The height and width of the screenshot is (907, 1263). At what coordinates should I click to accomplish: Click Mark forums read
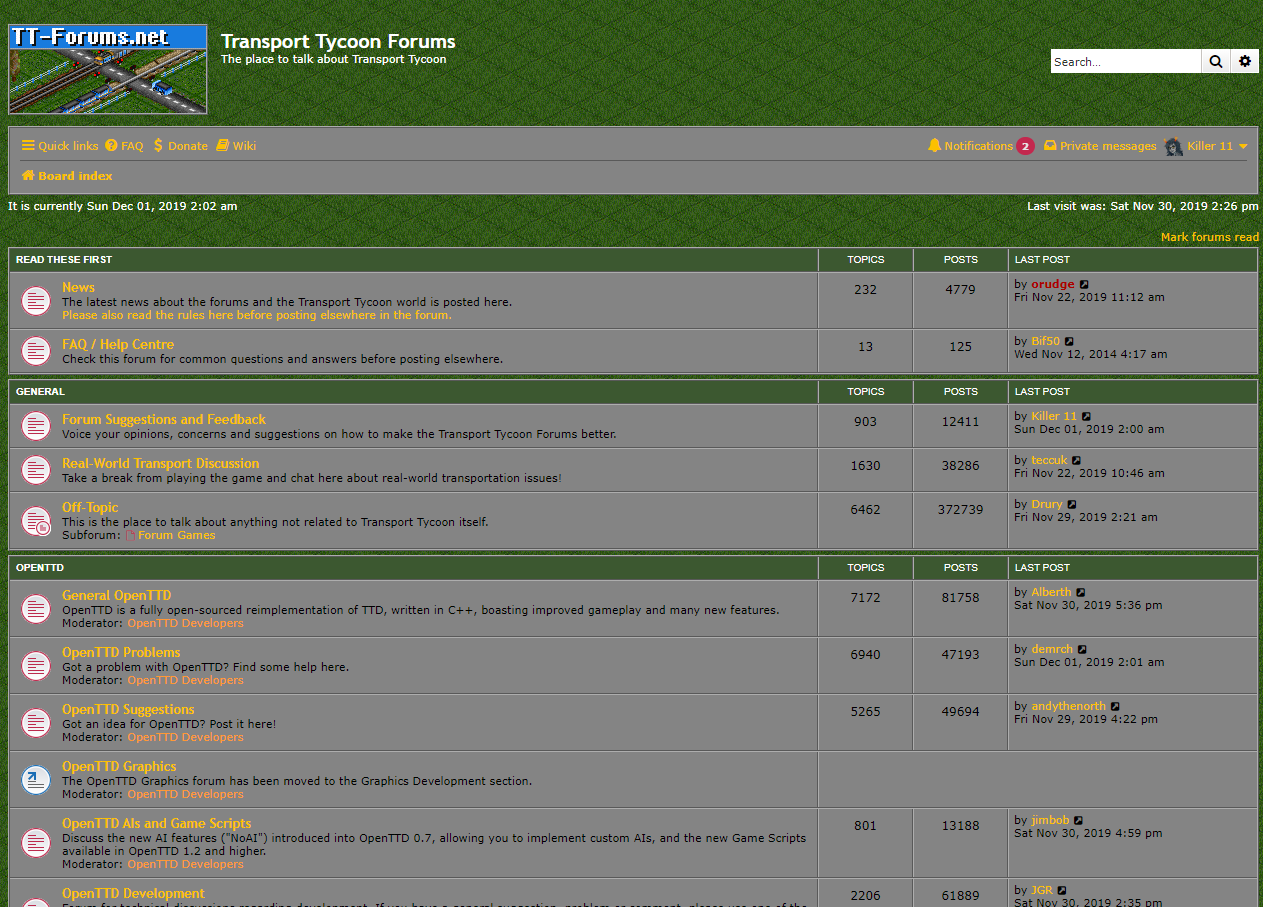[x=1210, y=237]
